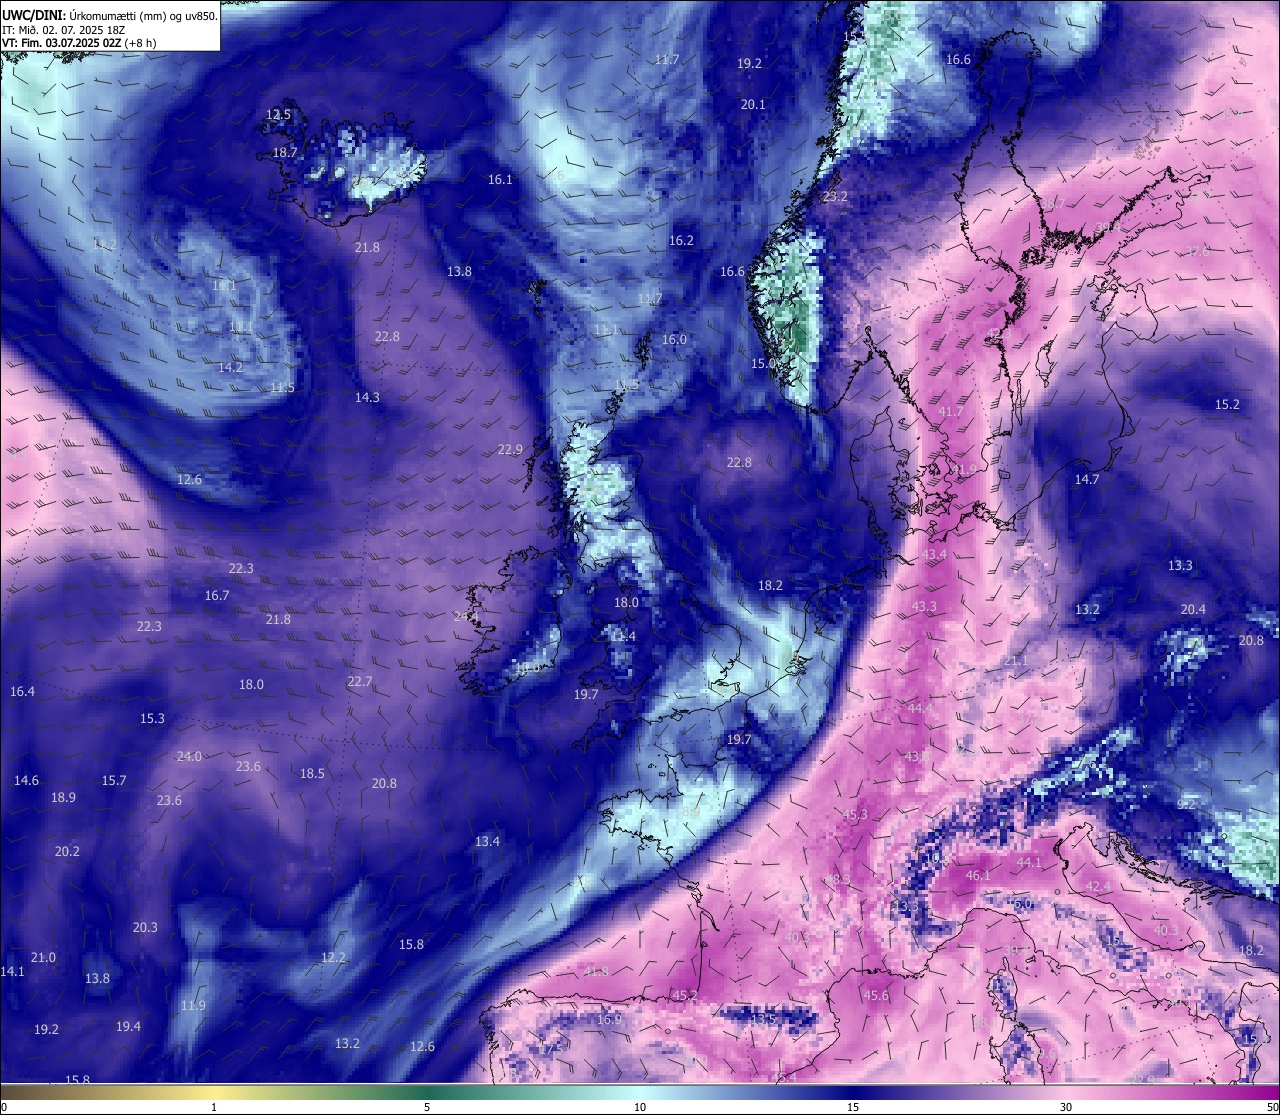Click the 12.5 value over northwest Iceland

click(x=278, y=115)
